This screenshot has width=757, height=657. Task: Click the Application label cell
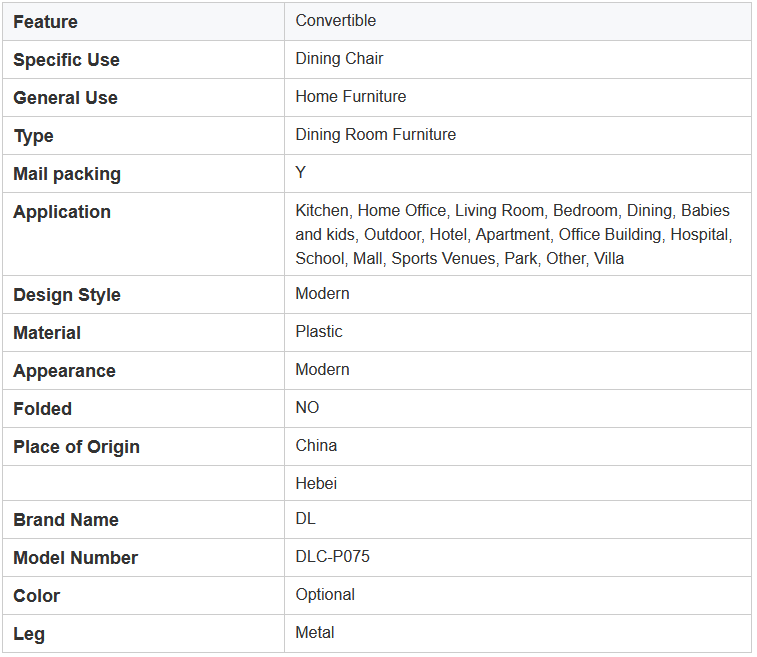tap(143, 234)
